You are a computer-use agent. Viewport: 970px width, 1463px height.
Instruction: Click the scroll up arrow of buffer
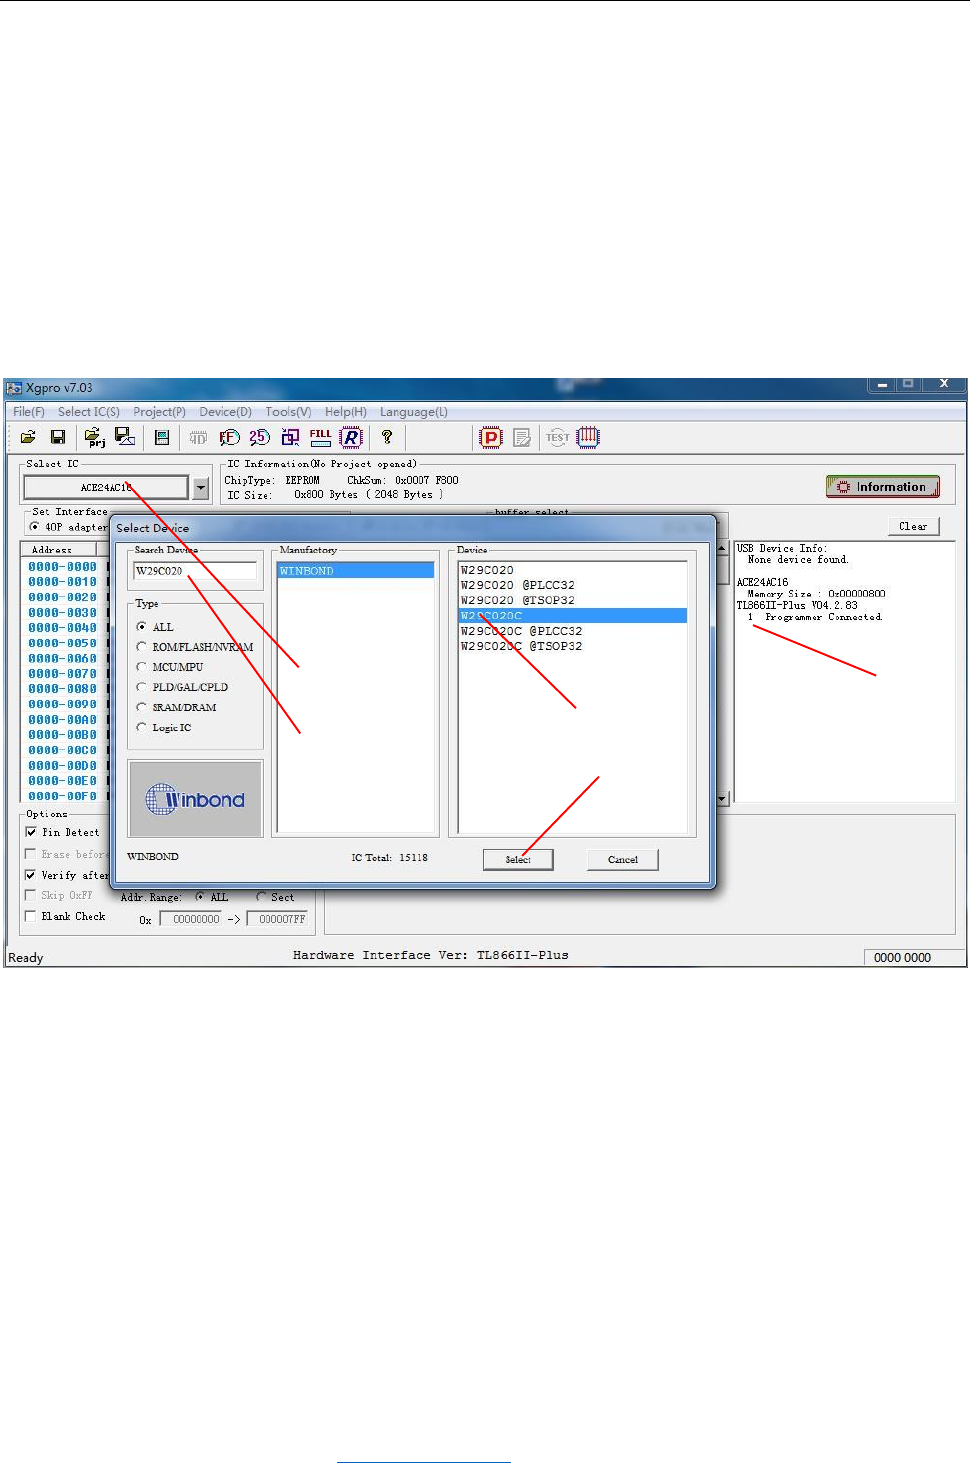(722, 548)
